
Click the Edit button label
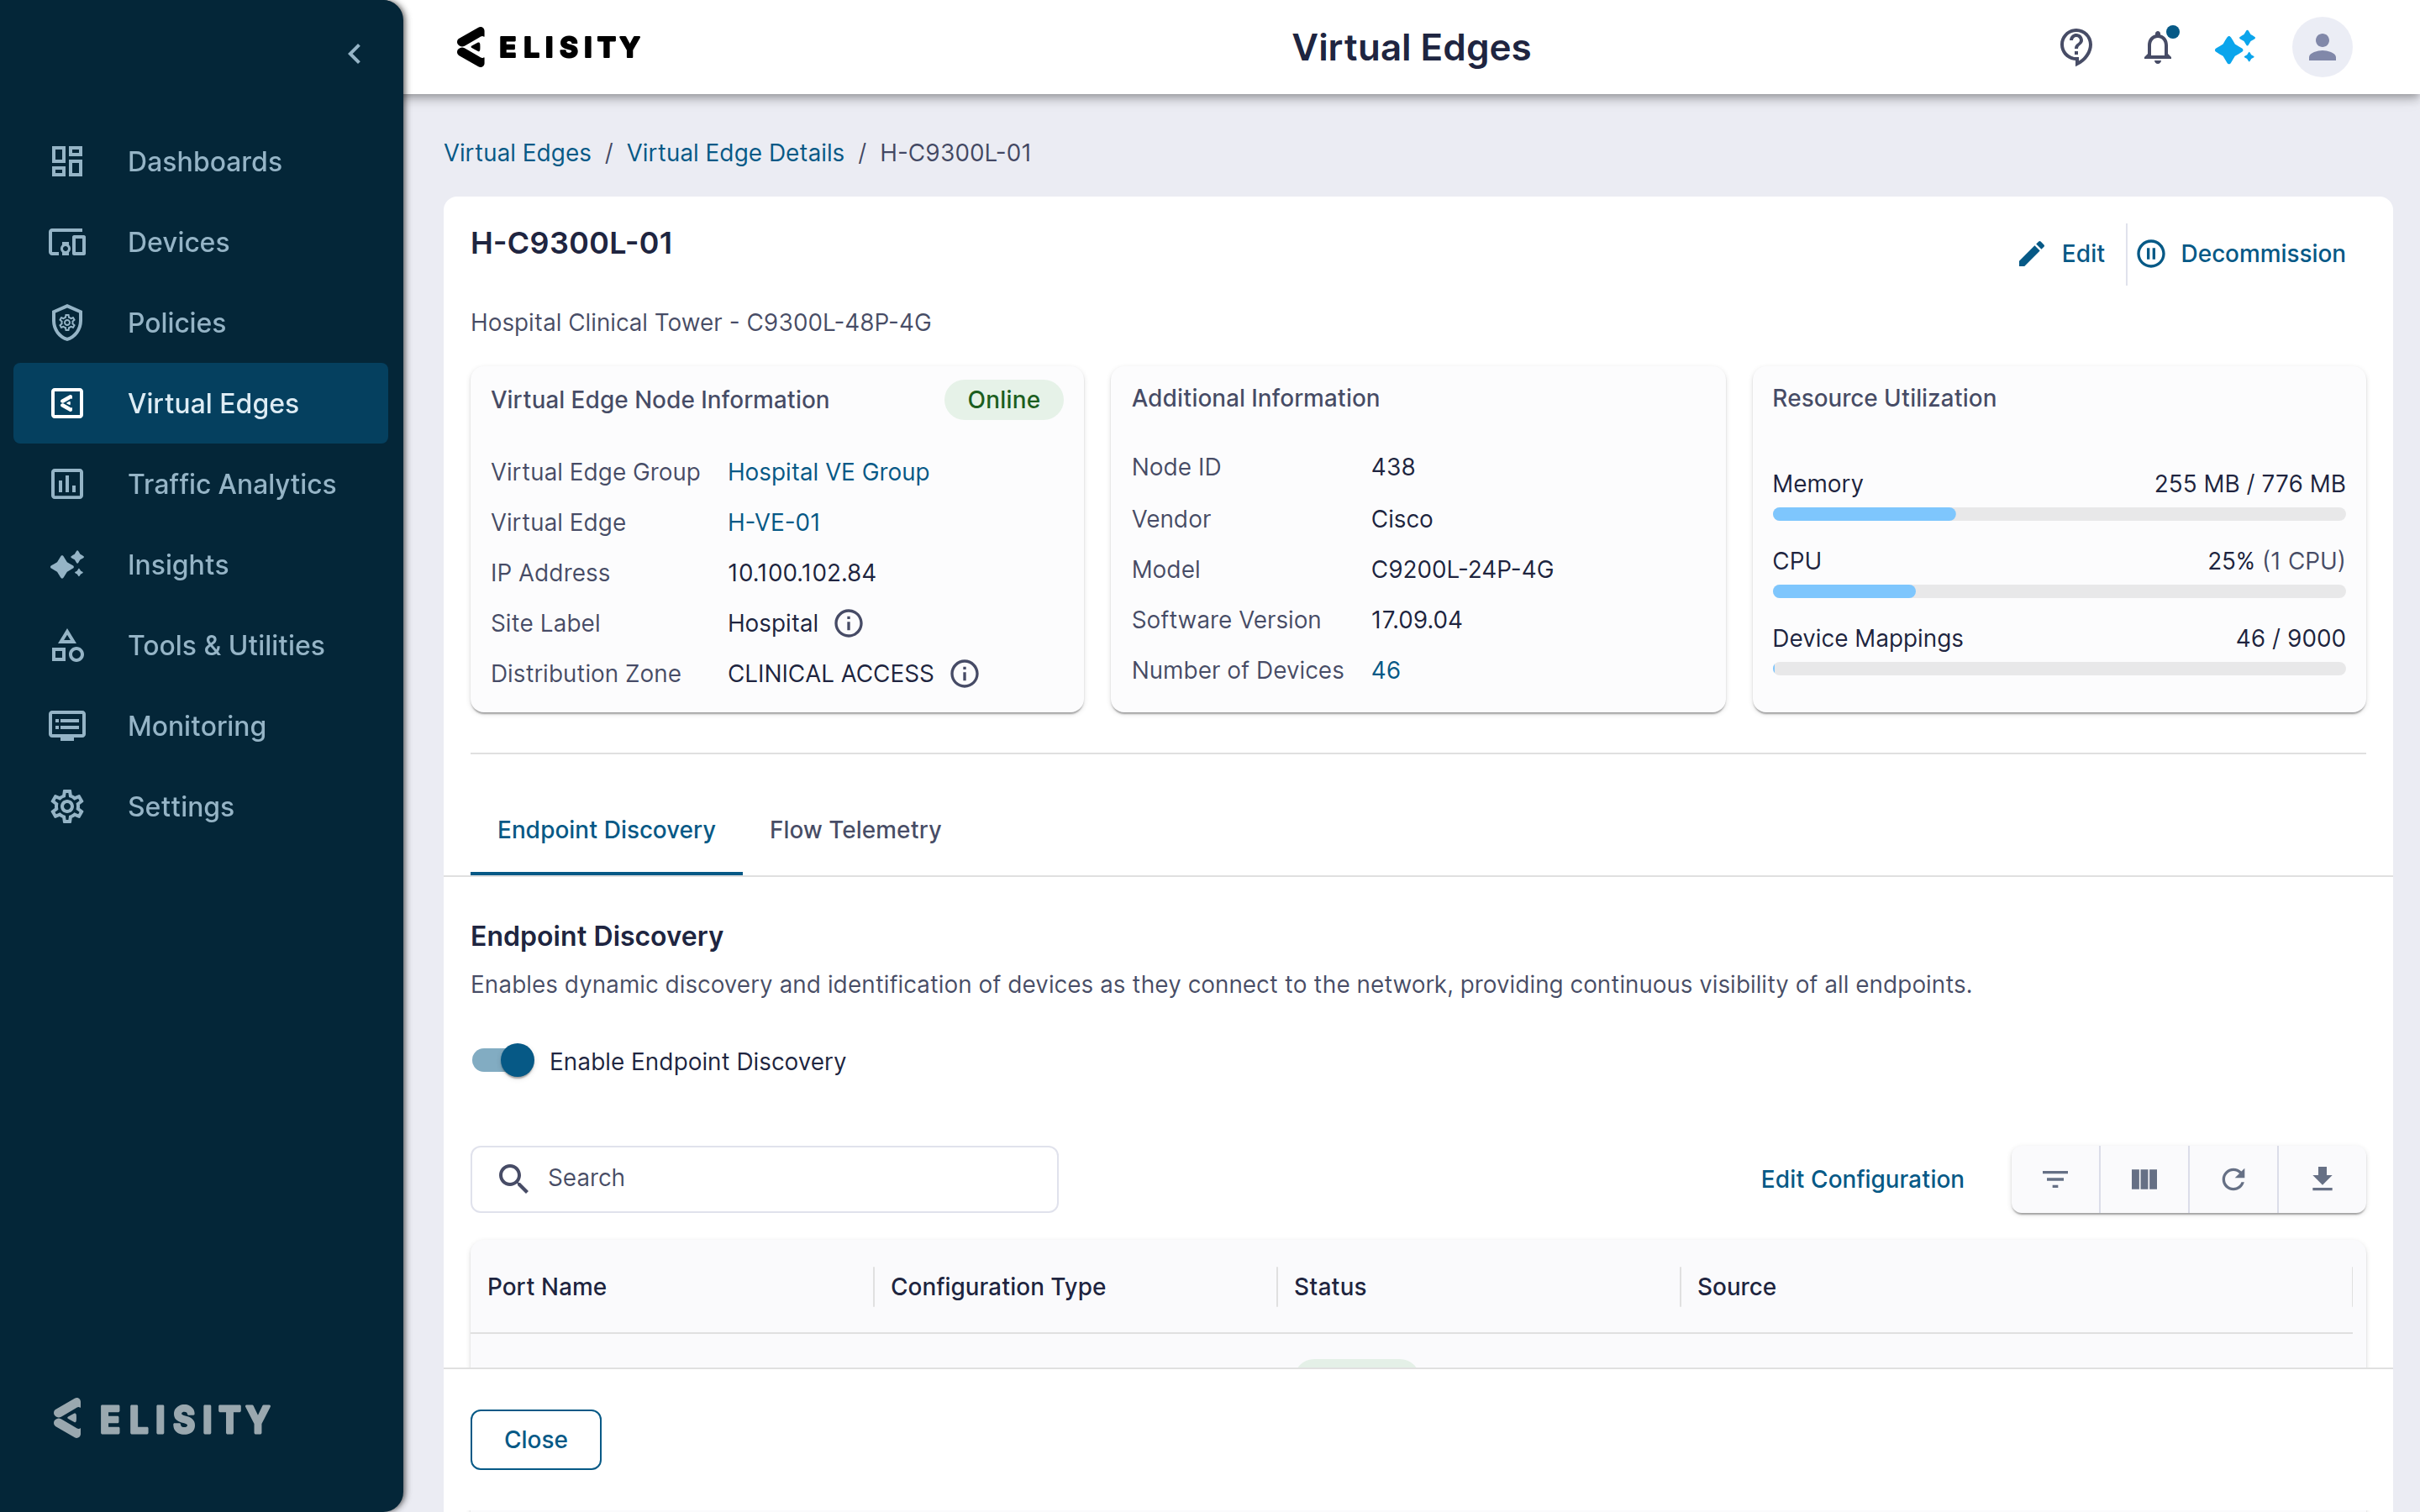(2083, 254)
